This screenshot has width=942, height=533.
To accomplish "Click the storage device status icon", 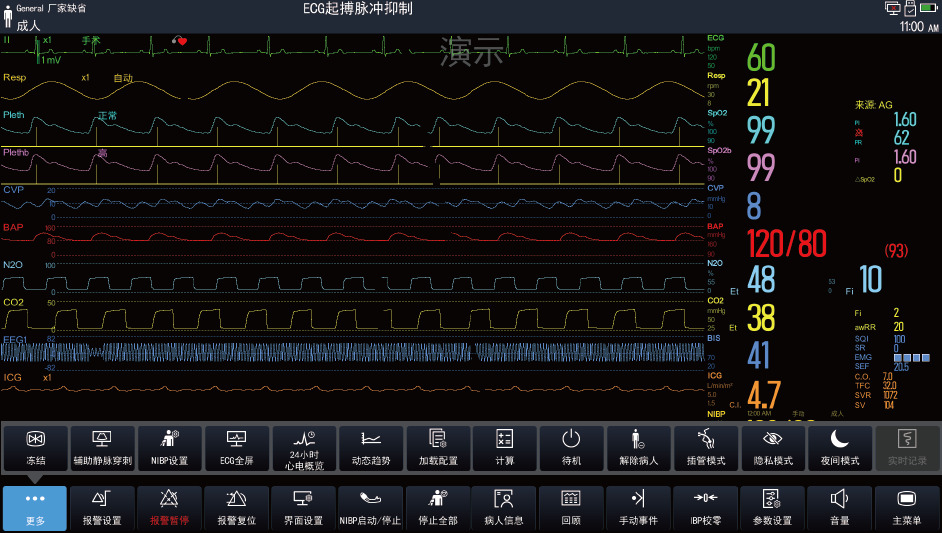I will (910, 8).
